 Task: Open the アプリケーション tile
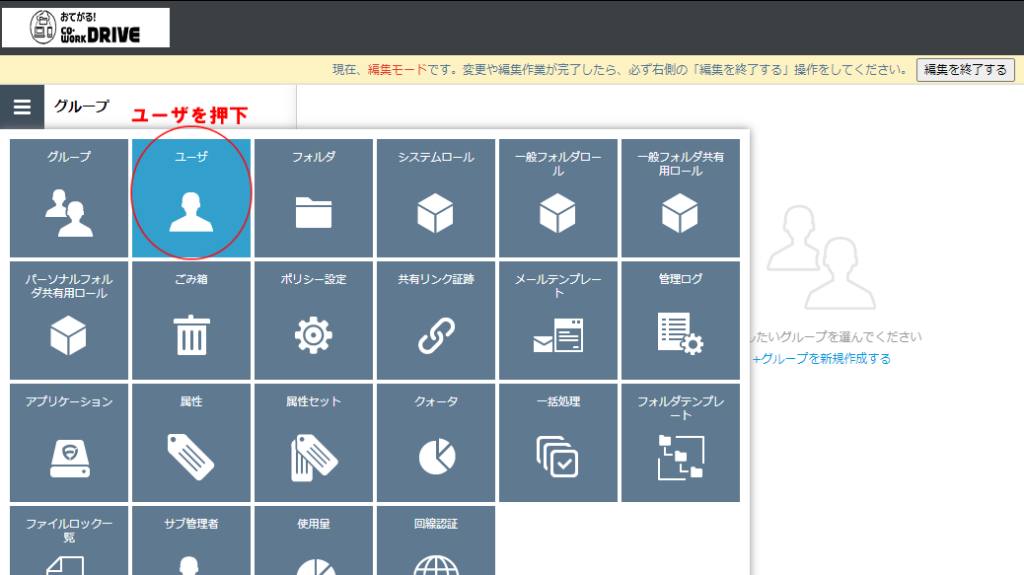tap(69, 442)
